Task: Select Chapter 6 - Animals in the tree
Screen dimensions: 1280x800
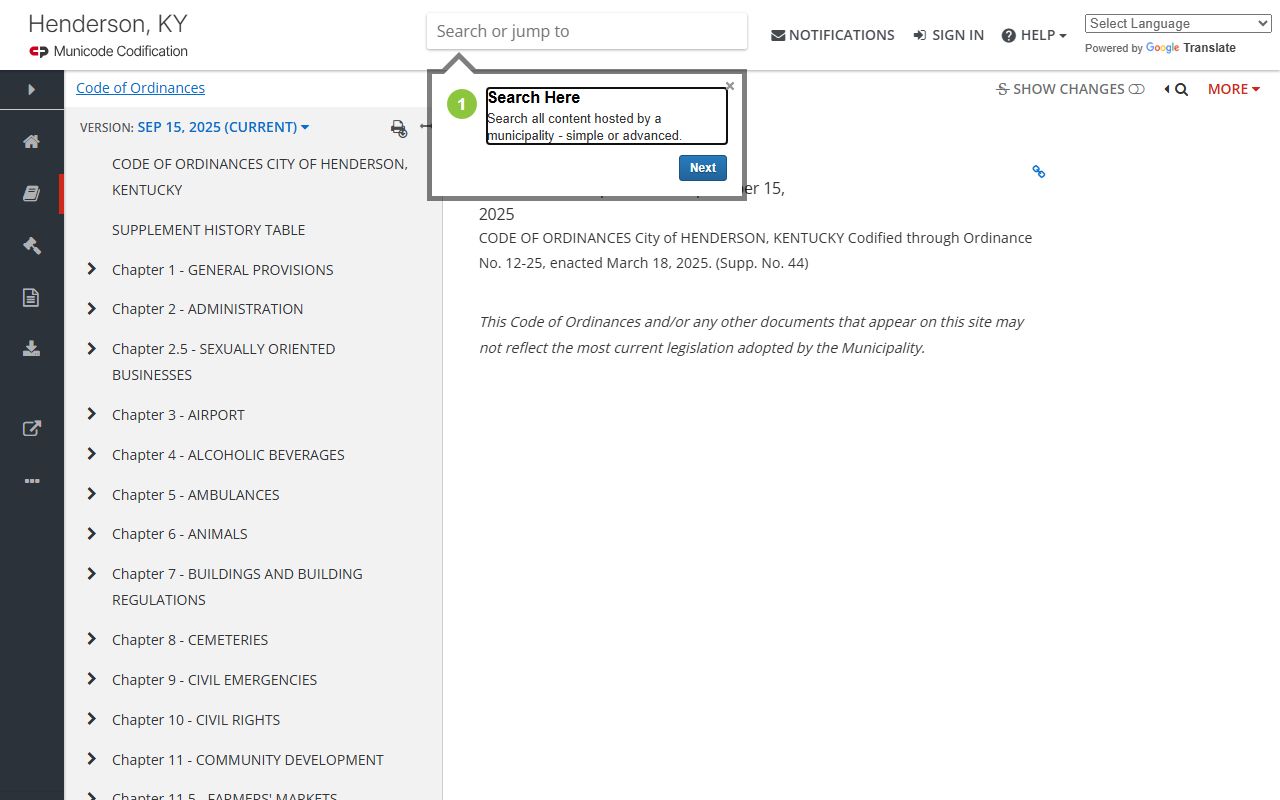Action: point(179,534)
